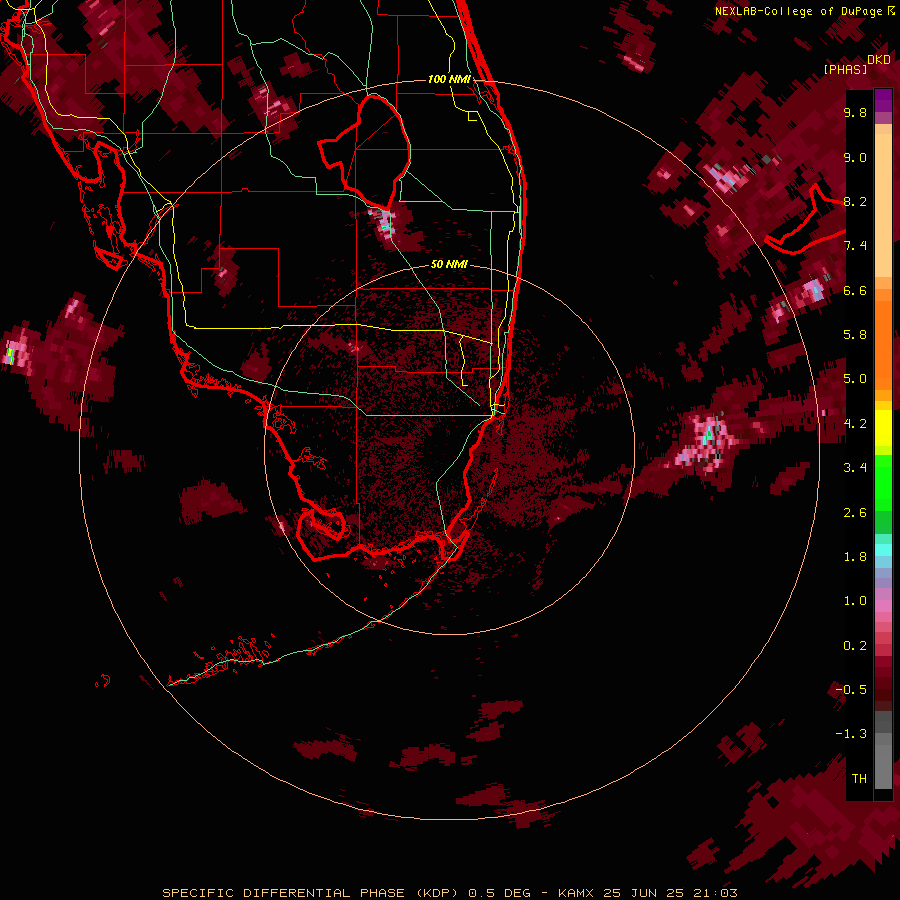Click the 0.5 DEG elevation text
The image size is (900, 900).
[x=499, y=893]
